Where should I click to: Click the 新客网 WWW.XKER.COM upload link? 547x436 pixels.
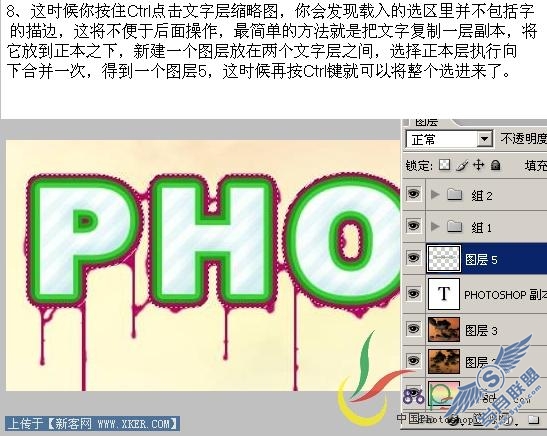pyautogui.click(x=93, y=424)
